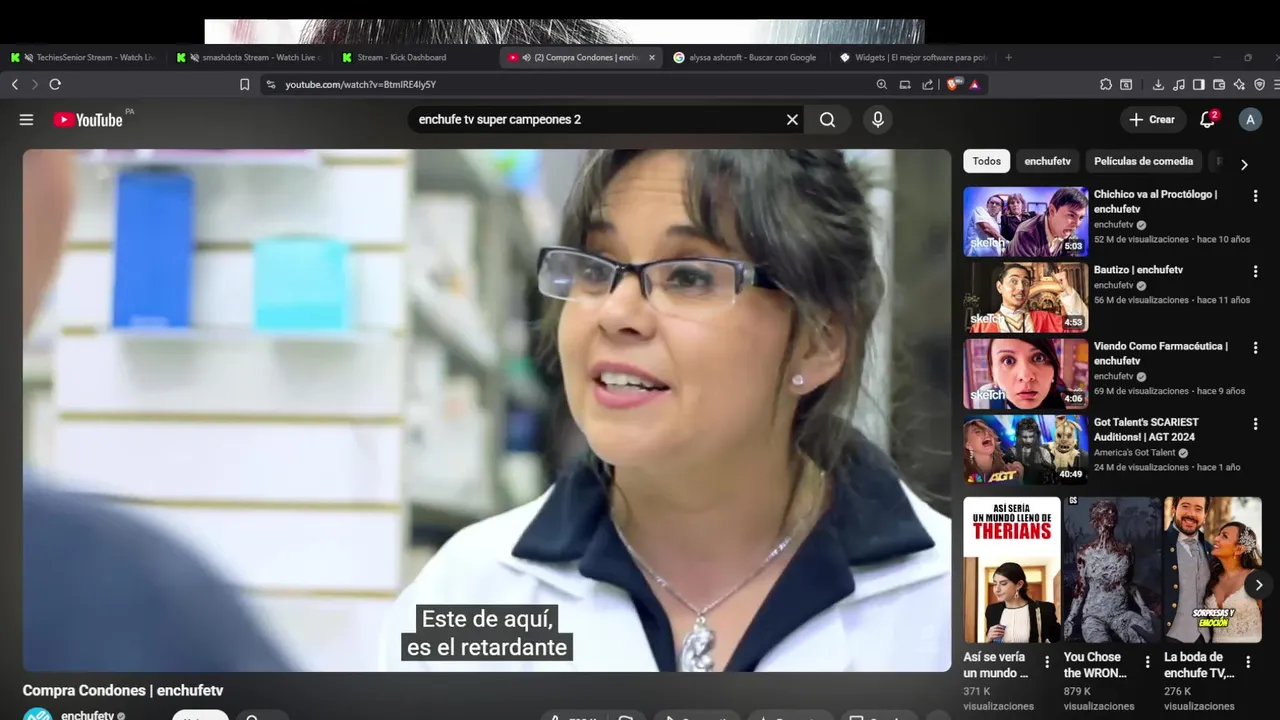1280x720 pixels.
Task: Select Películas de comedia chip
Action: click(1143, 161)
